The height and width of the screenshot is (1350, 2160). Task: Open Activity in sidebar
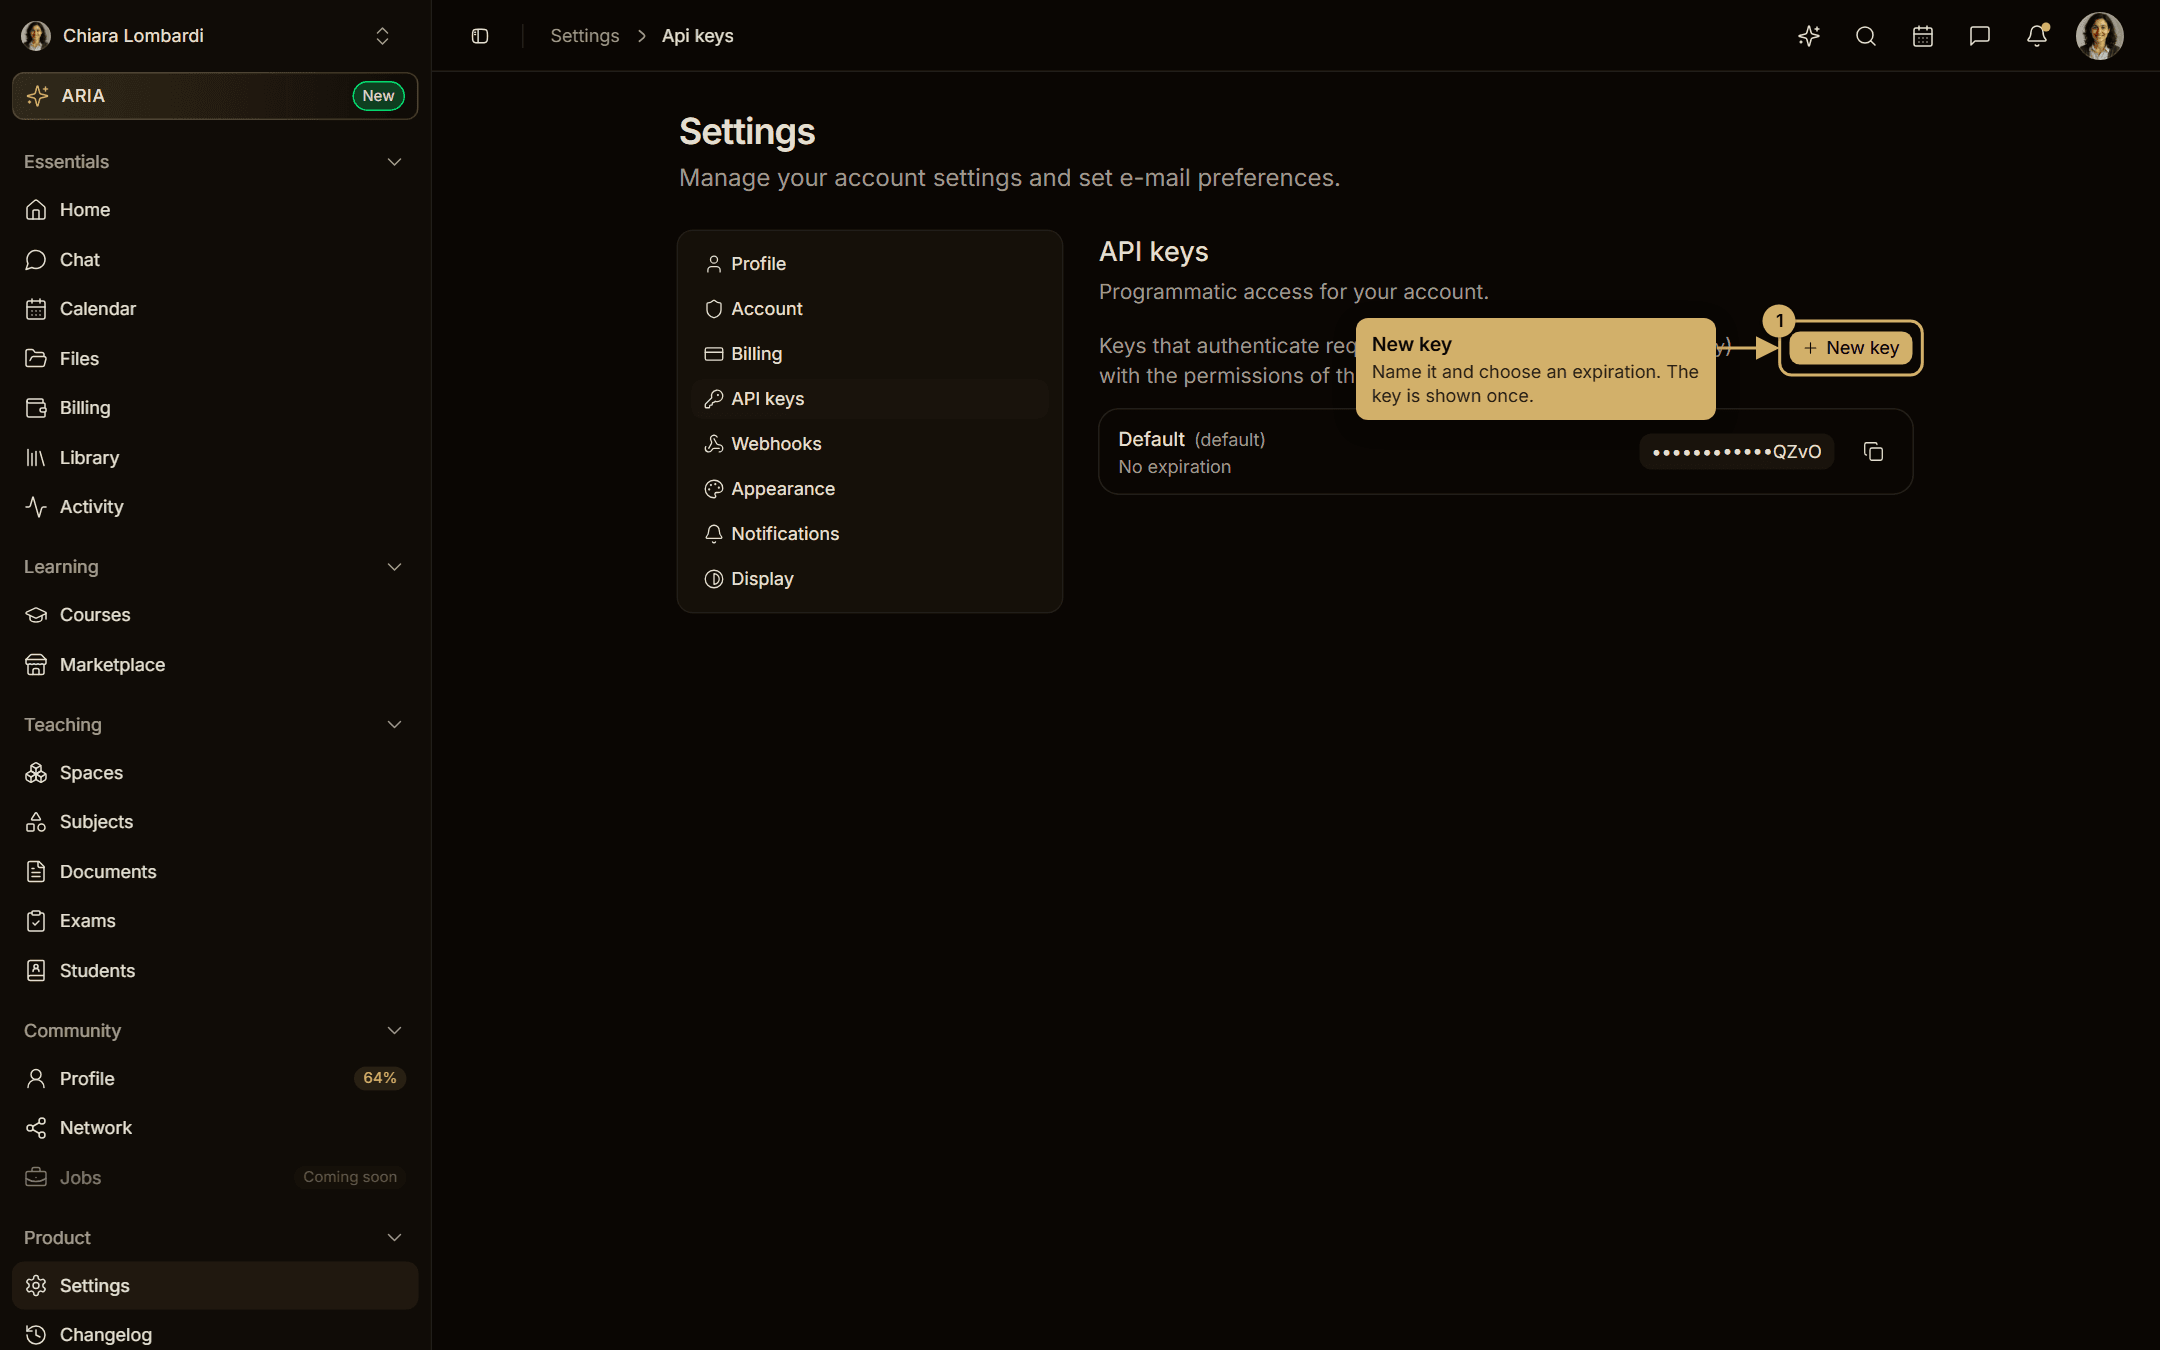coord(215,507)
